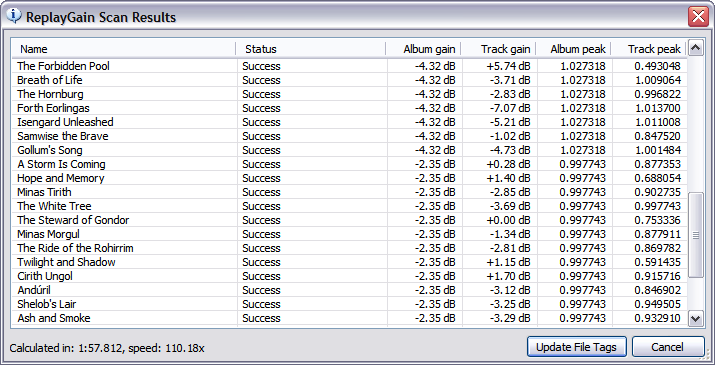Viewport: 715px width, 365px height.
Task: Click track gain -1.02 dB value
Action: pos(510,136)
